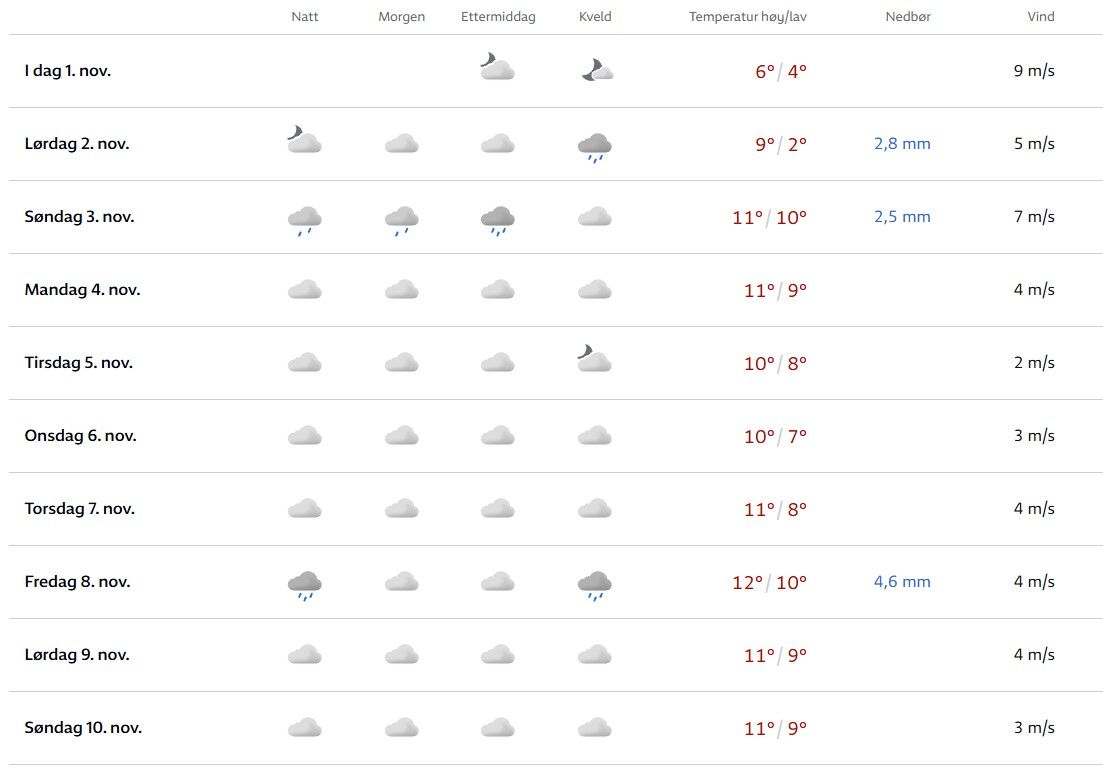The image size is (1103, 772).
Task: Expand the Søndag 10. nov. row
Action: pos(83,728)
